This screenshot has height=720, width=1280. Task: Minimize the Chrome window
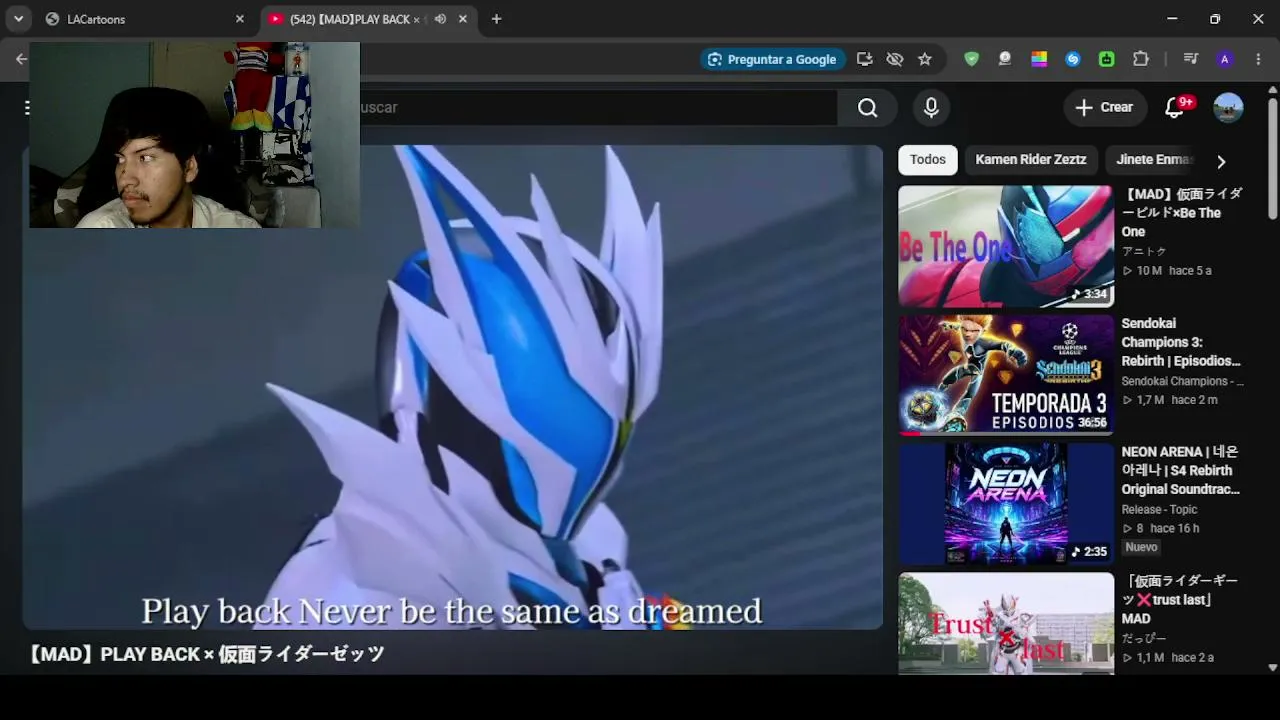(x=1172, y=19)
